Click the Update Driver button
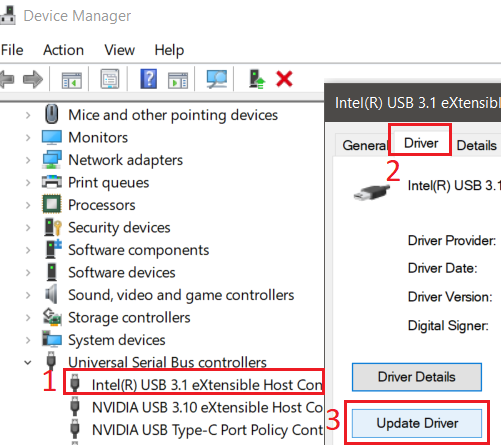 point(417,423)
